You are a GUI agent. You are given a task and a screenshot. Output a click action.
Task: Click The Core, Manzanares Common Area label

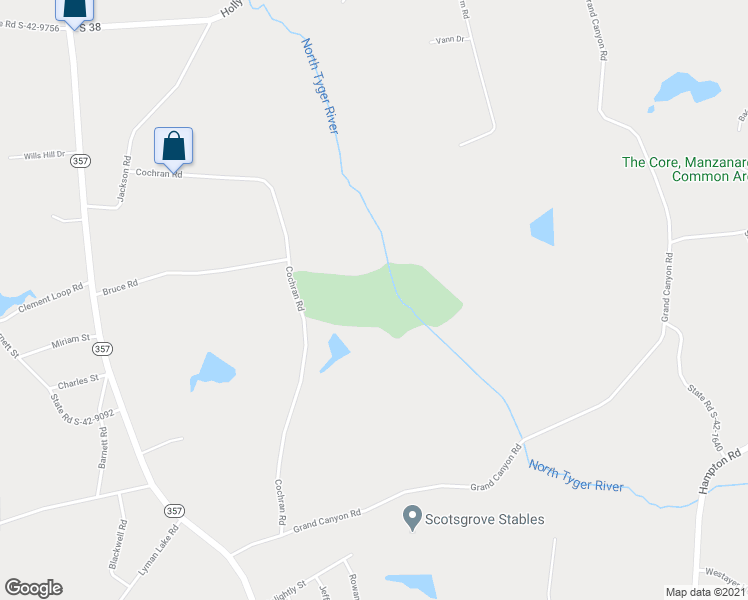685,169
